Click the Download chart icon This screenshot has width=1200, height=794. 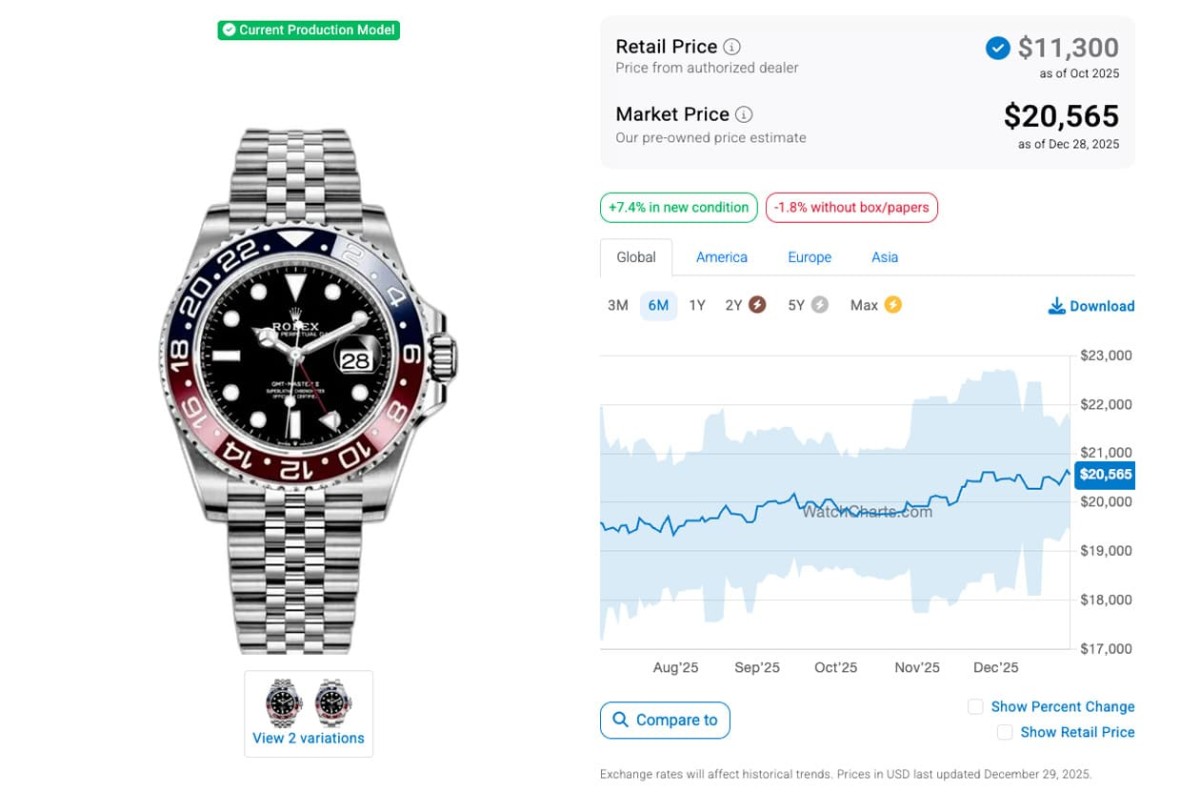[x=1056, y=306]
